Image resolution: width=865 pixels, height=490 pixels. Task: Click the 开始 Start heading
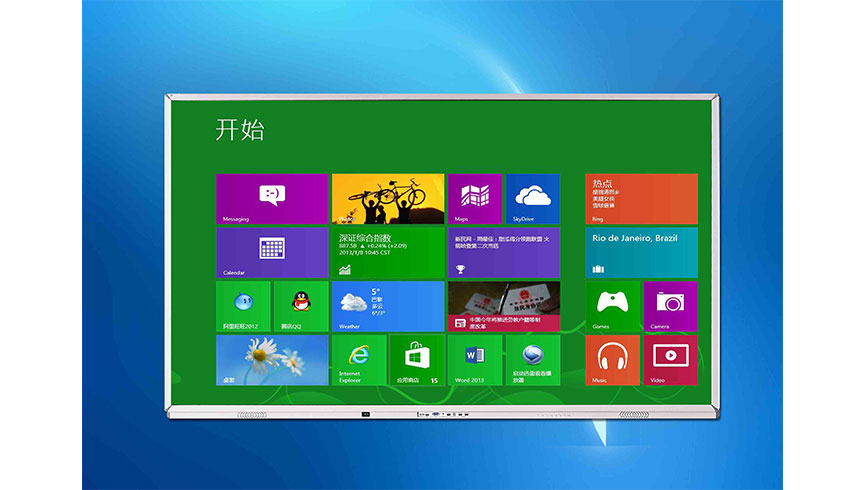(x=240, y=130)
